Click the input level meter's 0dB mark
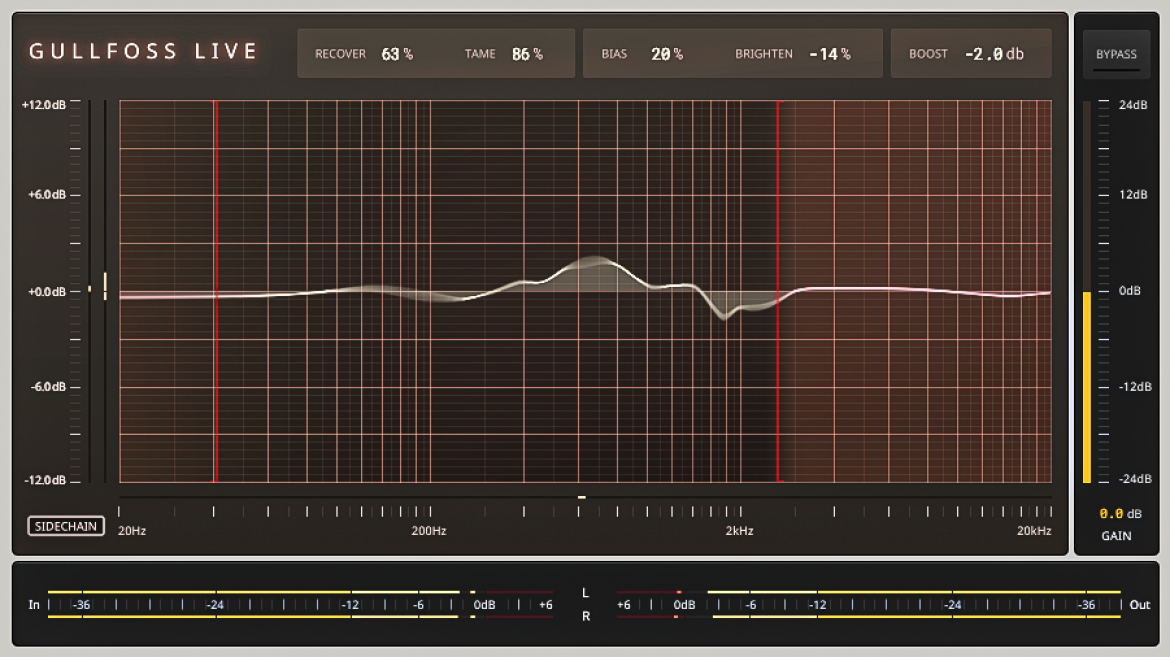Viewport: 1170px width, 657px height. (x=484, y=605)
